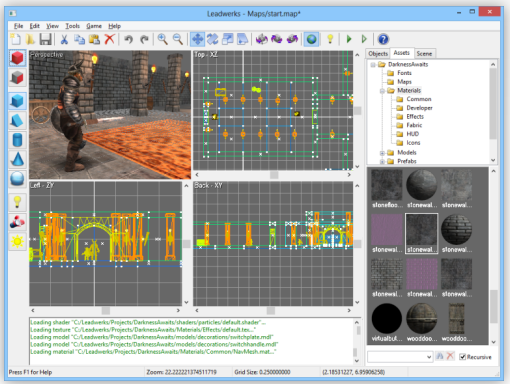Select the Fonts folder
This screenshot has height=384, width=510.
pos(404,73)
